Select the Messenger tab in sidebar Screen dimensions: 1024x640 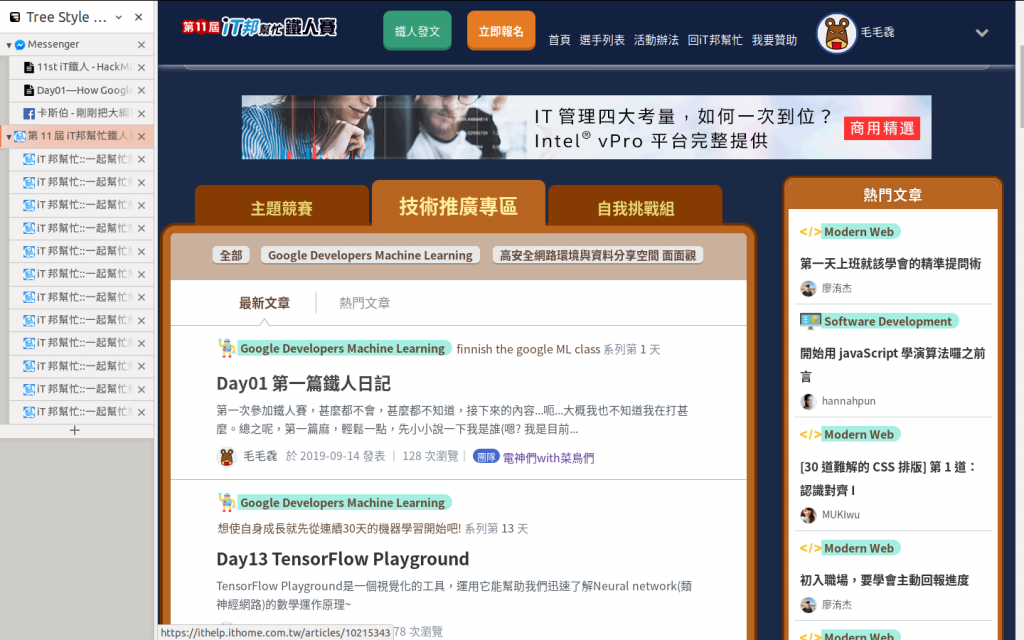pyautogui.click(x=76, y=44)
